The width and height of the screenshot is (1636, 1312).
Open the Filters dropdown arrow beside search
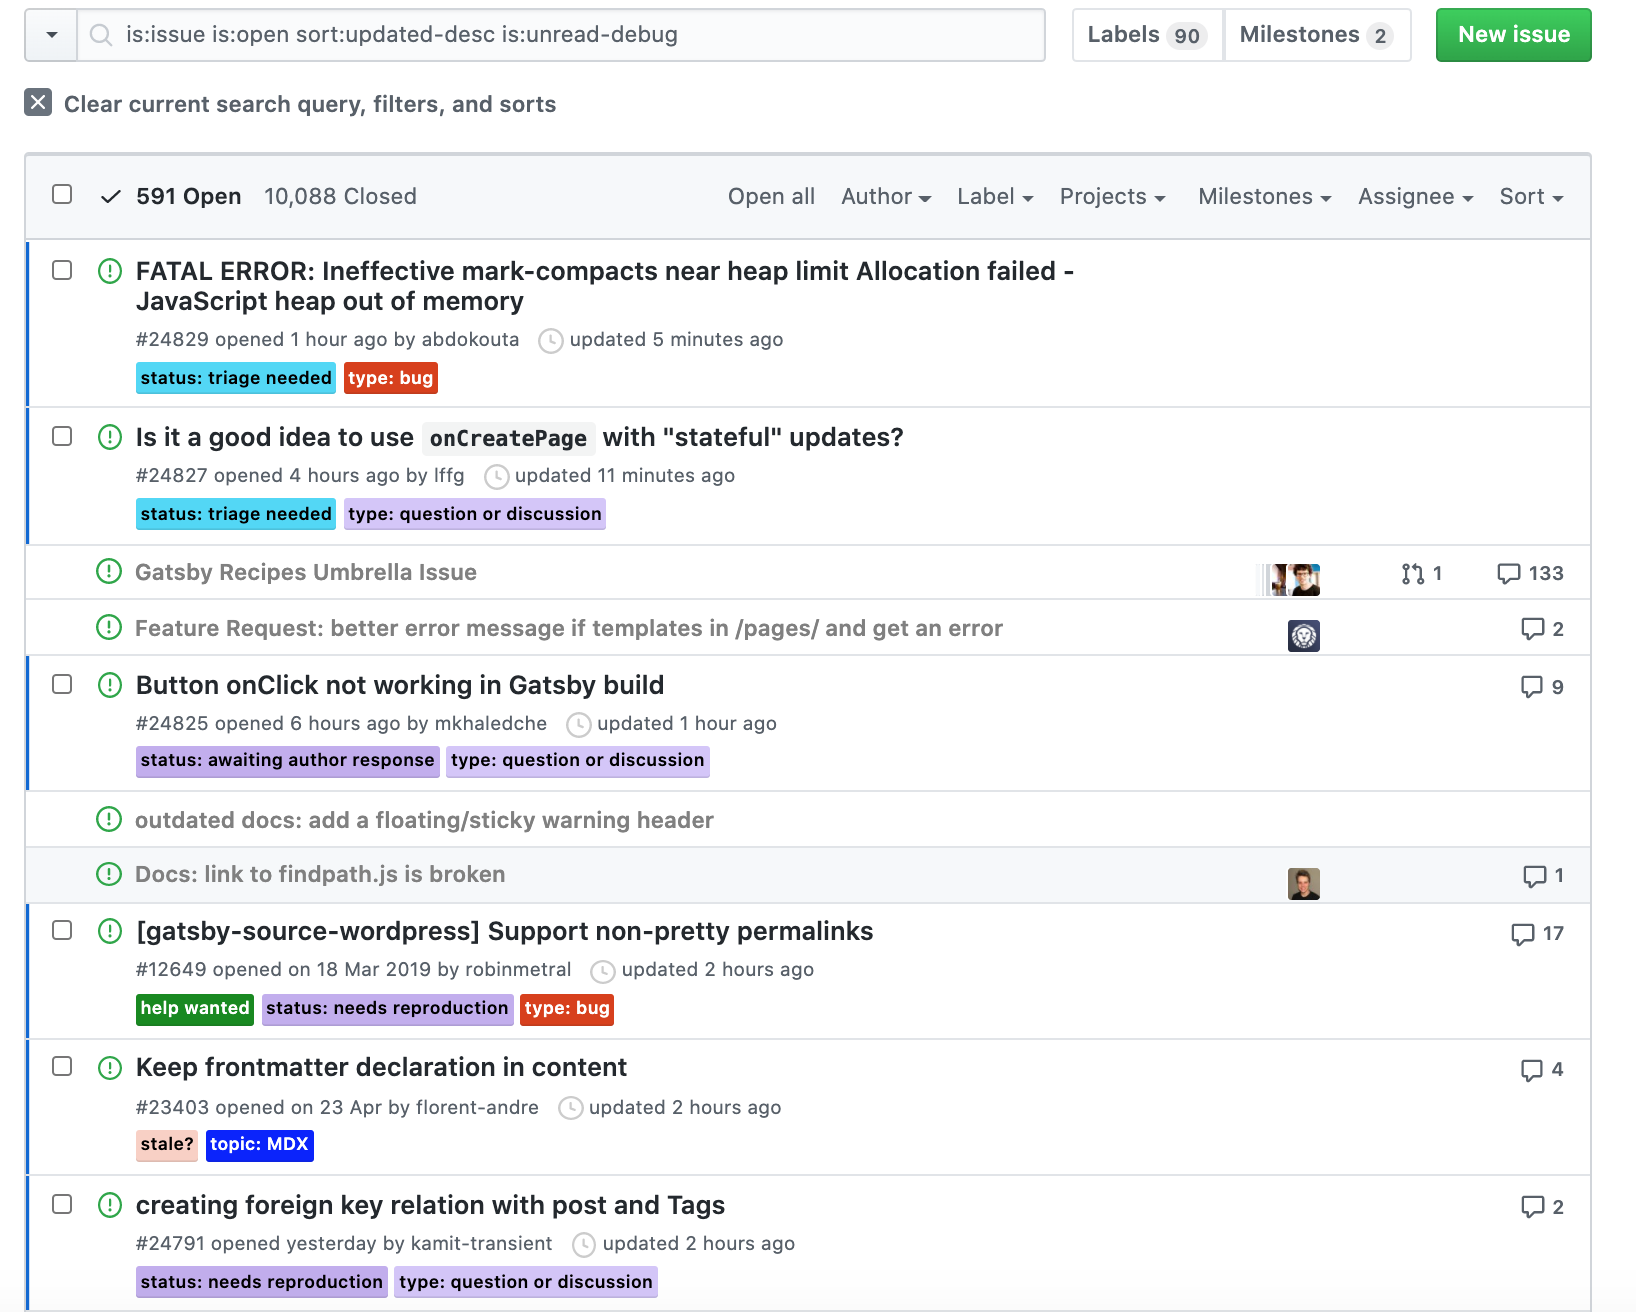point(51,35)
